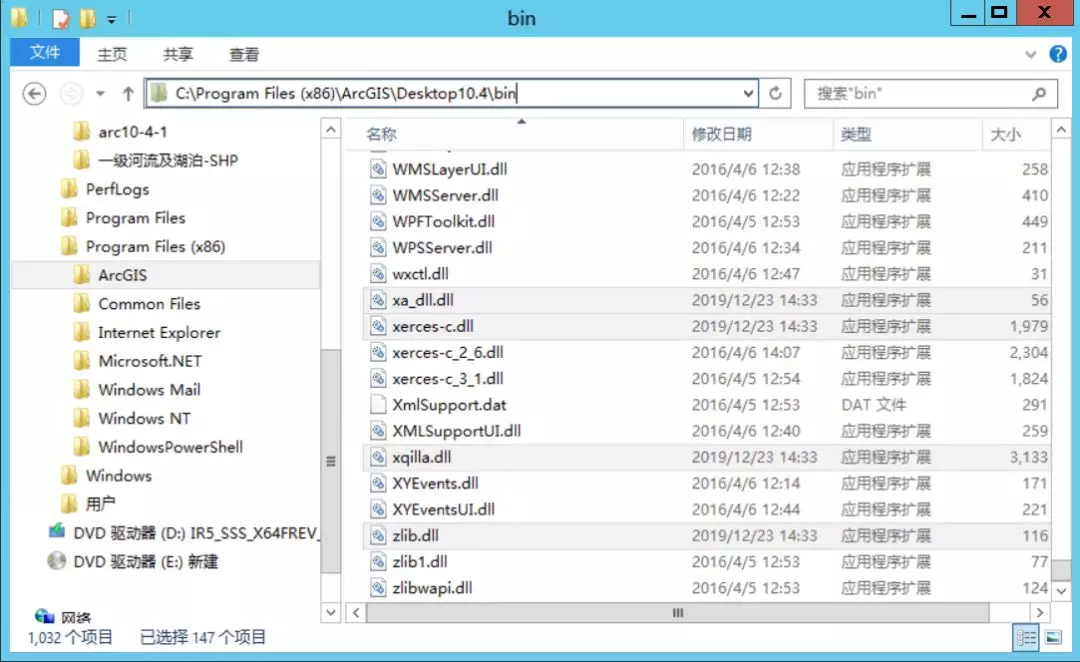This screenshot has height=662, width=1080.
Task: Click inside the address path field
Action: click(451, 93)
